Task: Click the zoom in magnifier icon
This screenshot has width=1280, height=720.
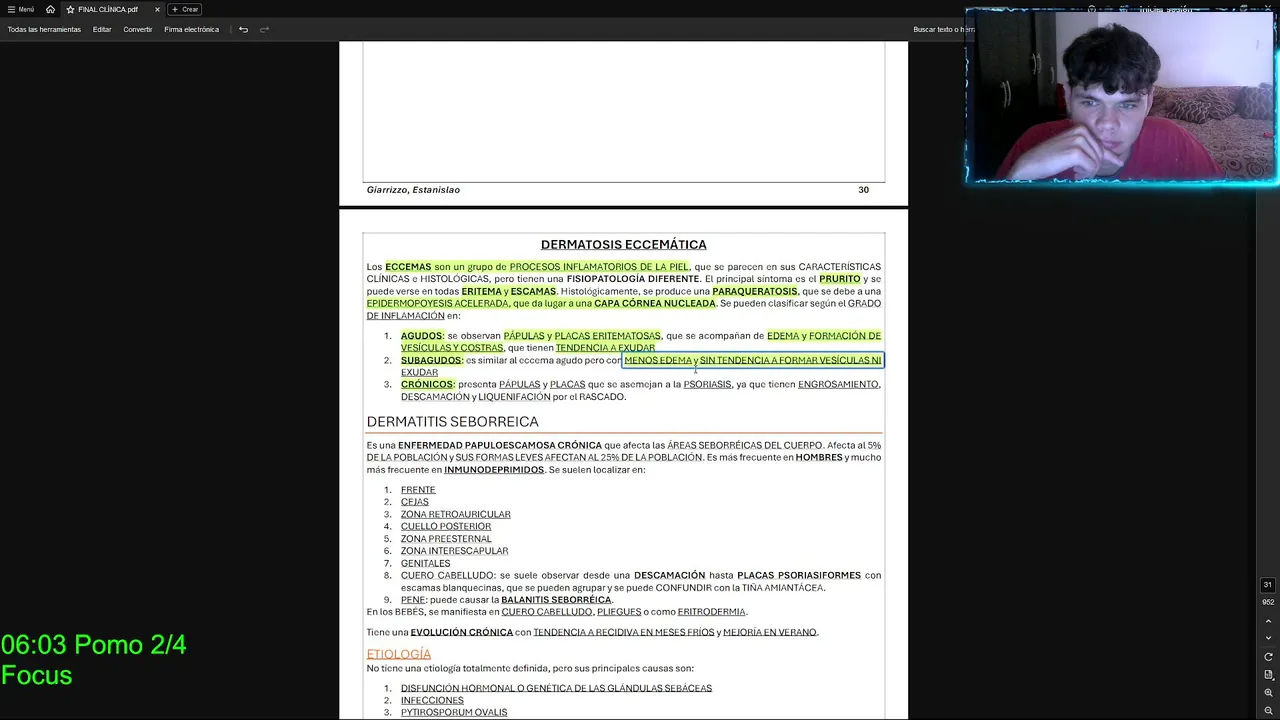Action: tap(1268, 693)
